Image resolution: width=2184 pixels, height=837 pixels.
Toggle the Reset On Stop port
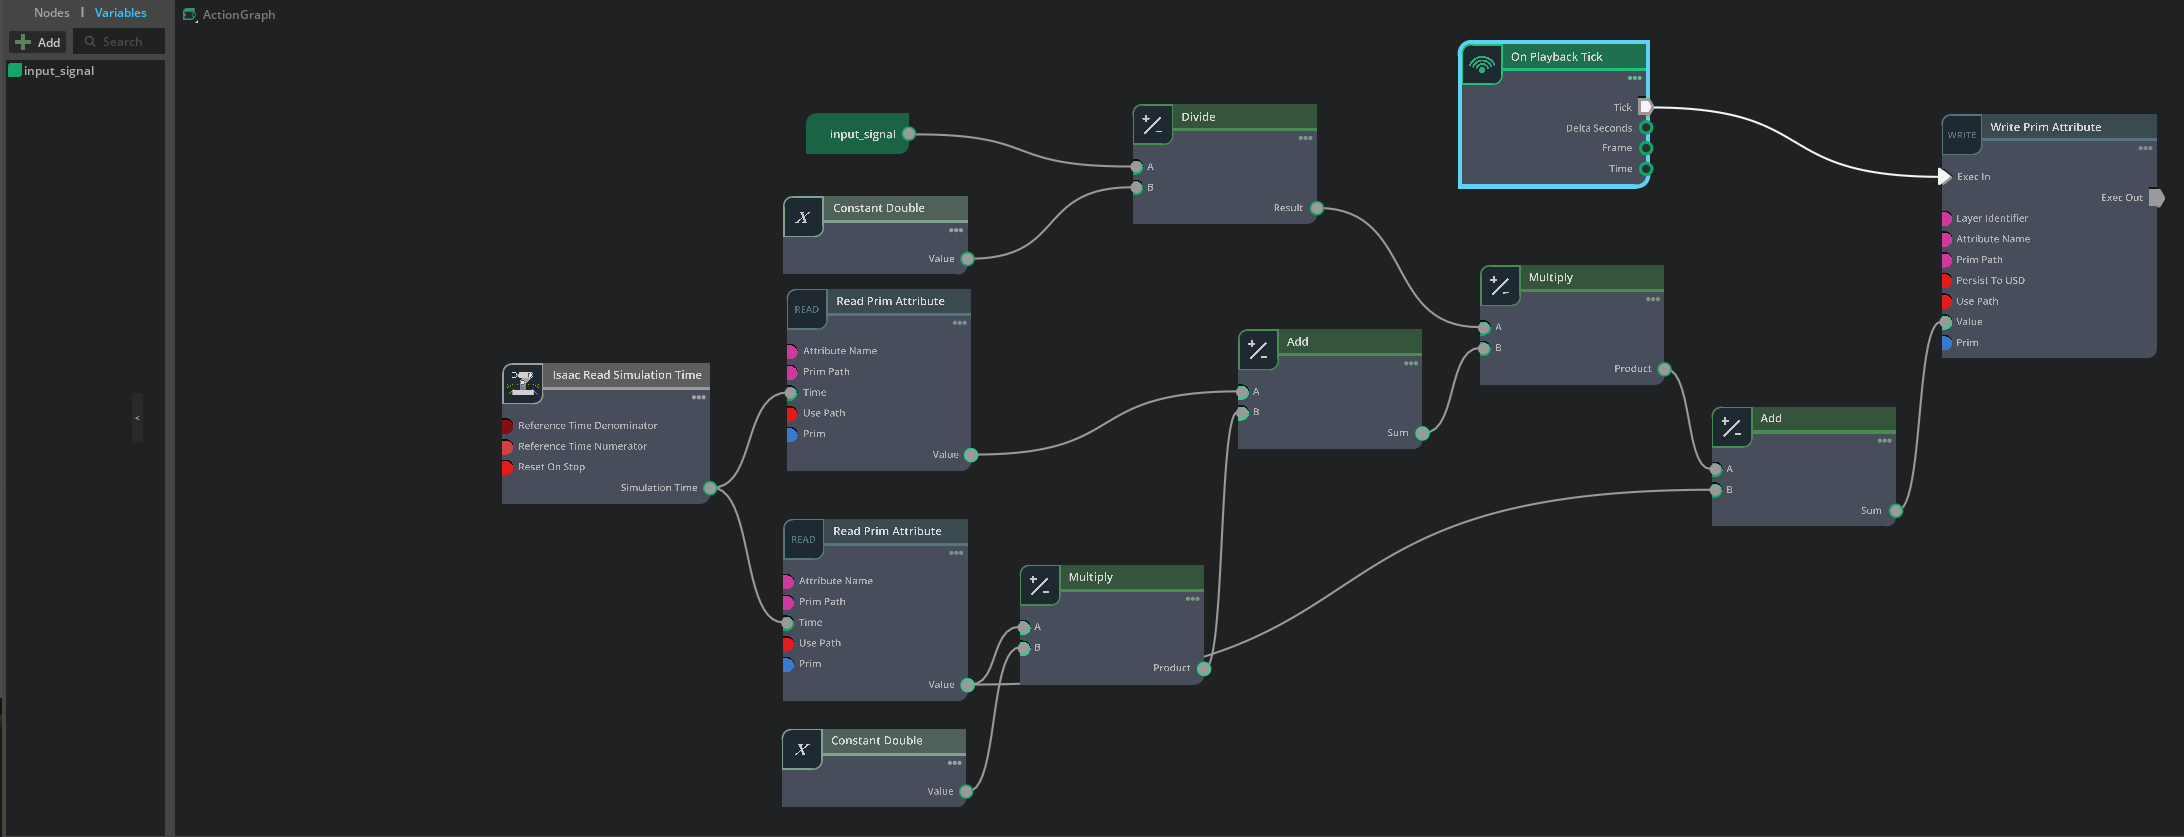tap(507, 467)
